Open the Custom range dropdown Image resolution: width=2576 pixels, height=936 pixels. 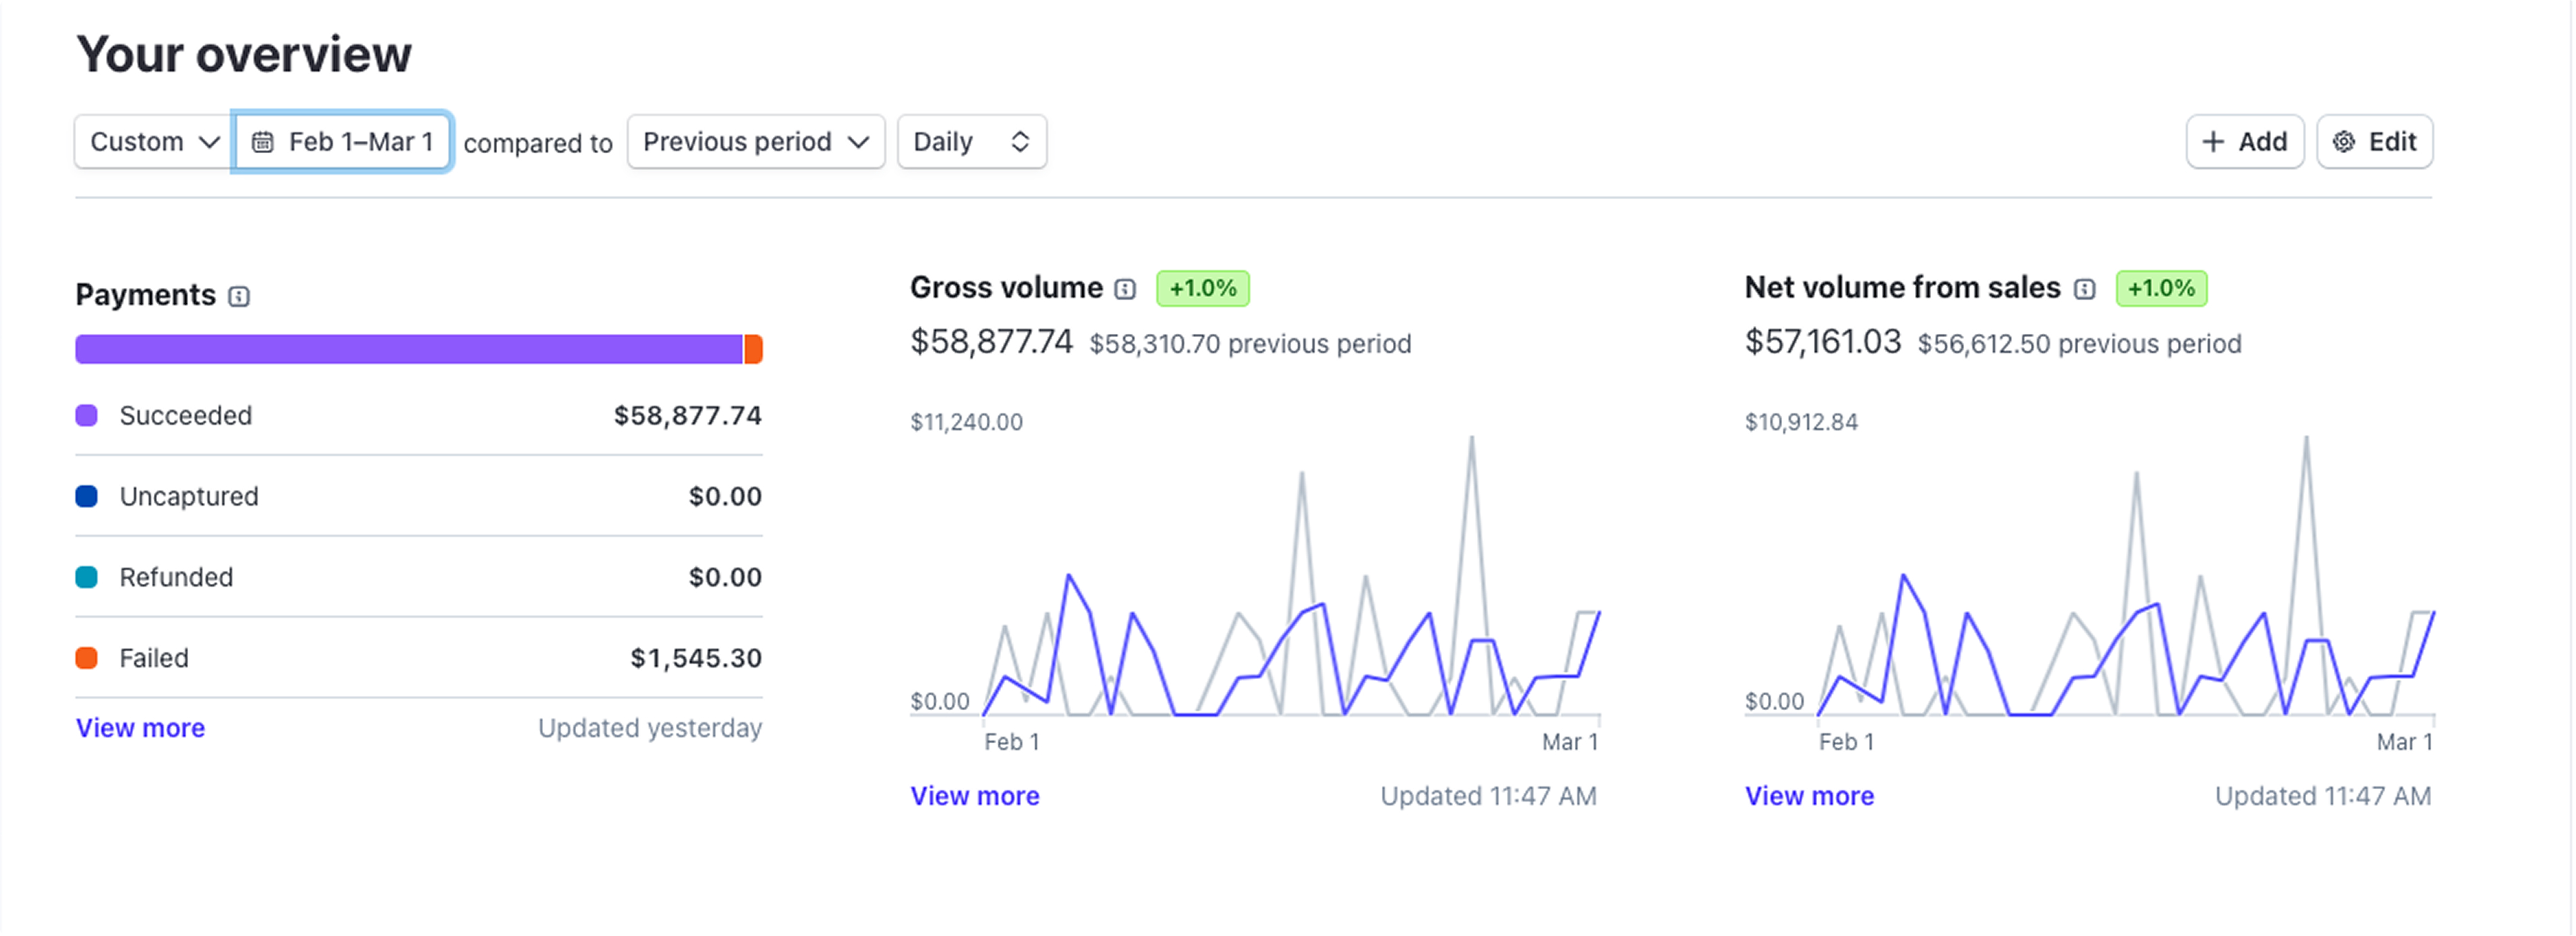(x=154, y=142)
